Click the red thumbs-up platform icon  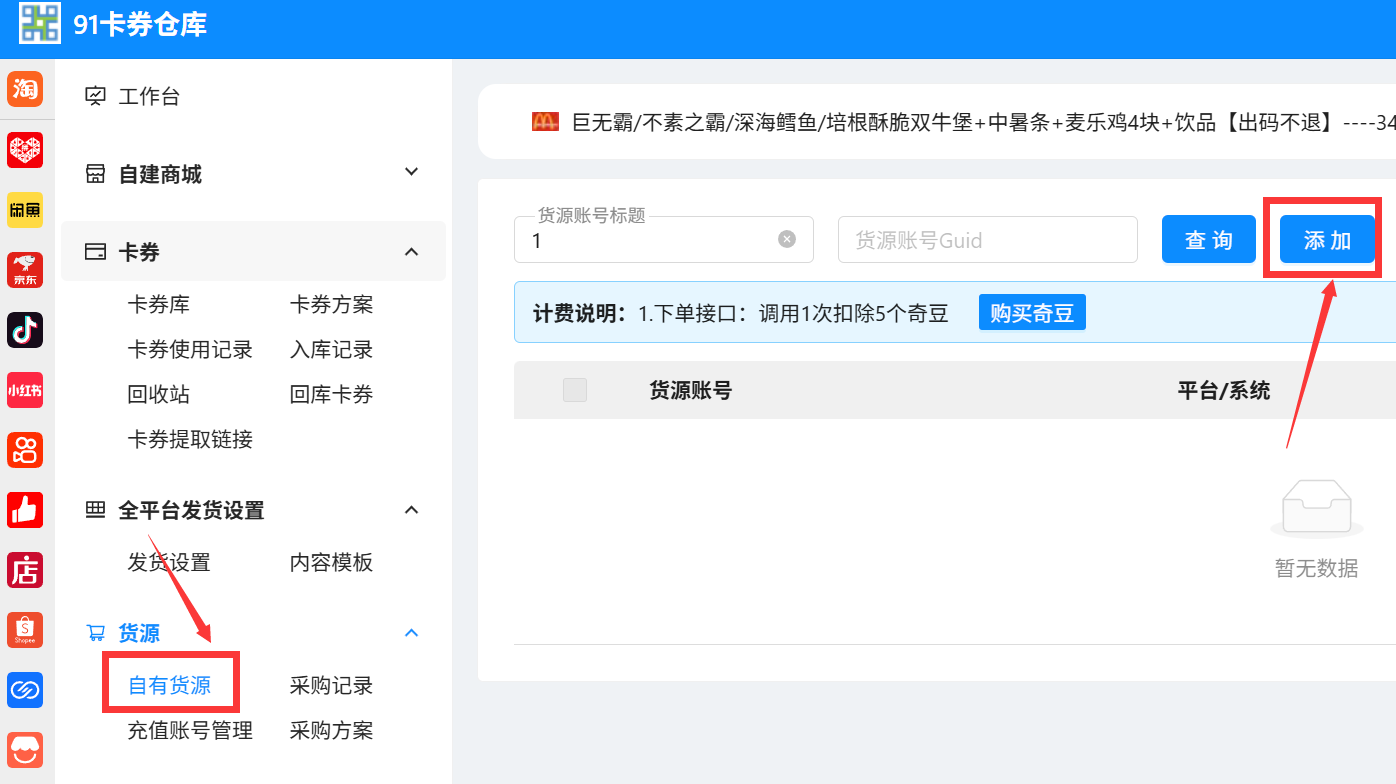point(25,510)
